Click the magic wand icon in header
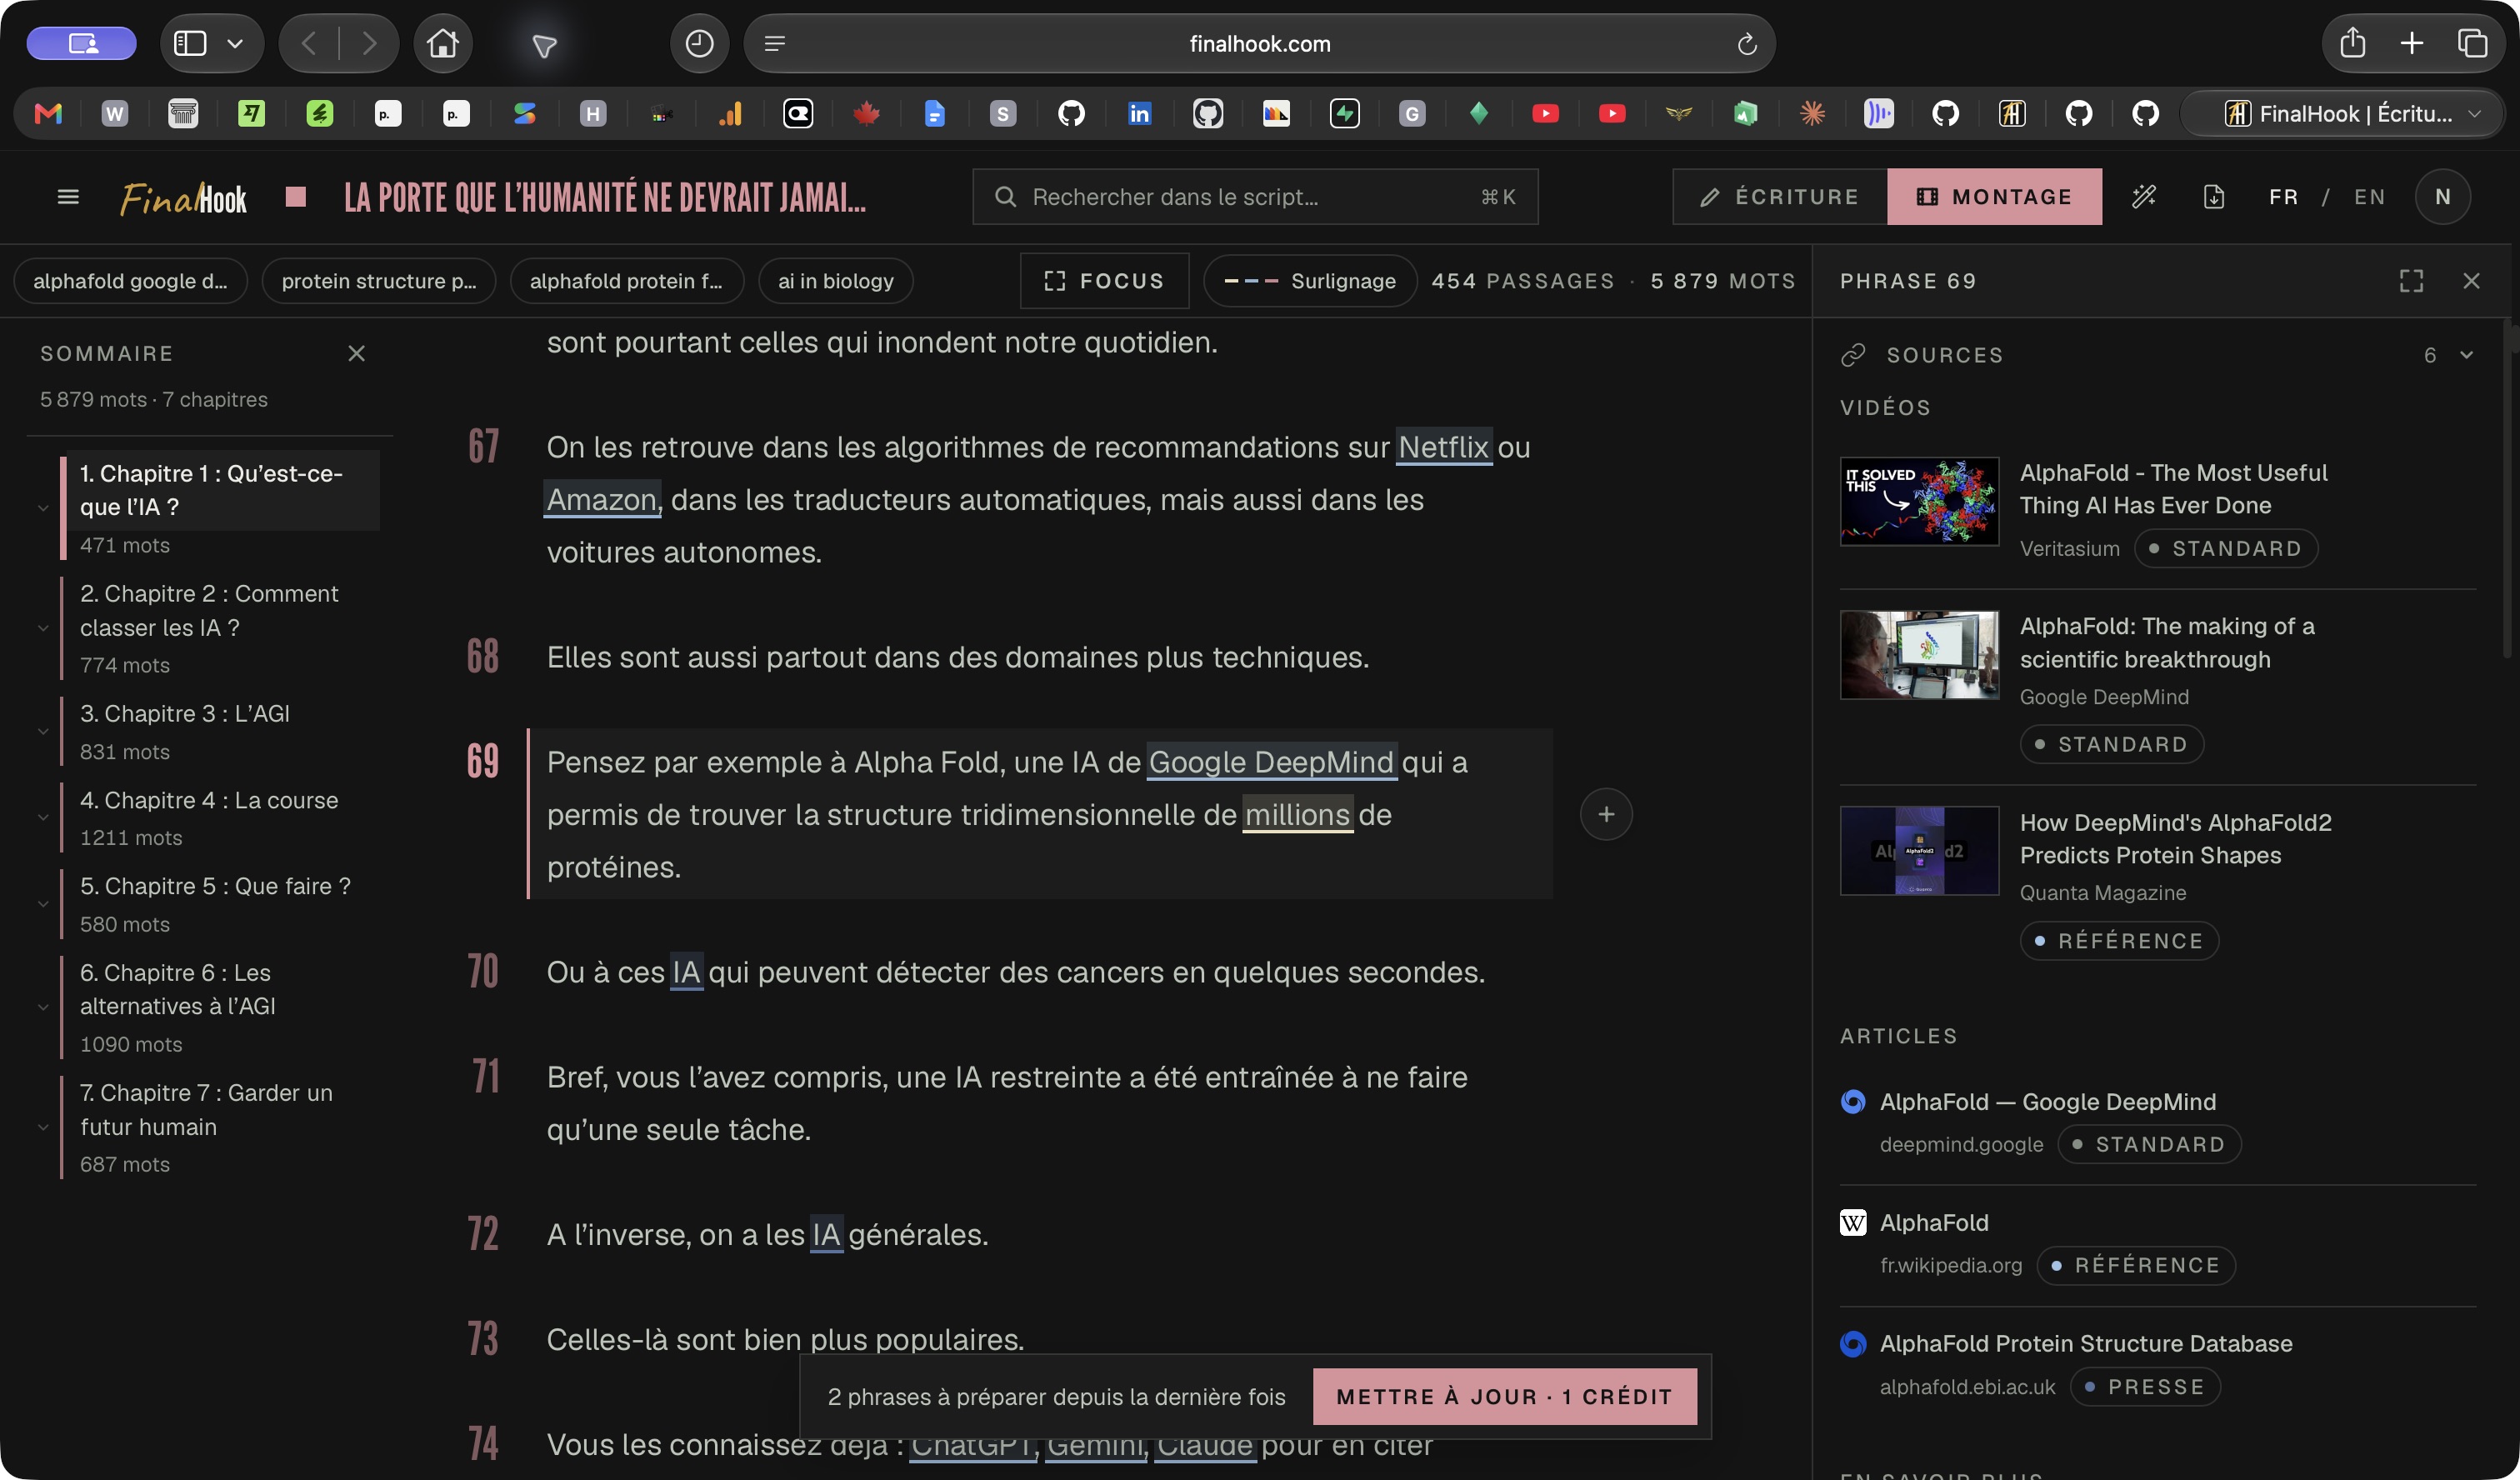This screenshot has height=1480, width=2520. point(2144,197)
